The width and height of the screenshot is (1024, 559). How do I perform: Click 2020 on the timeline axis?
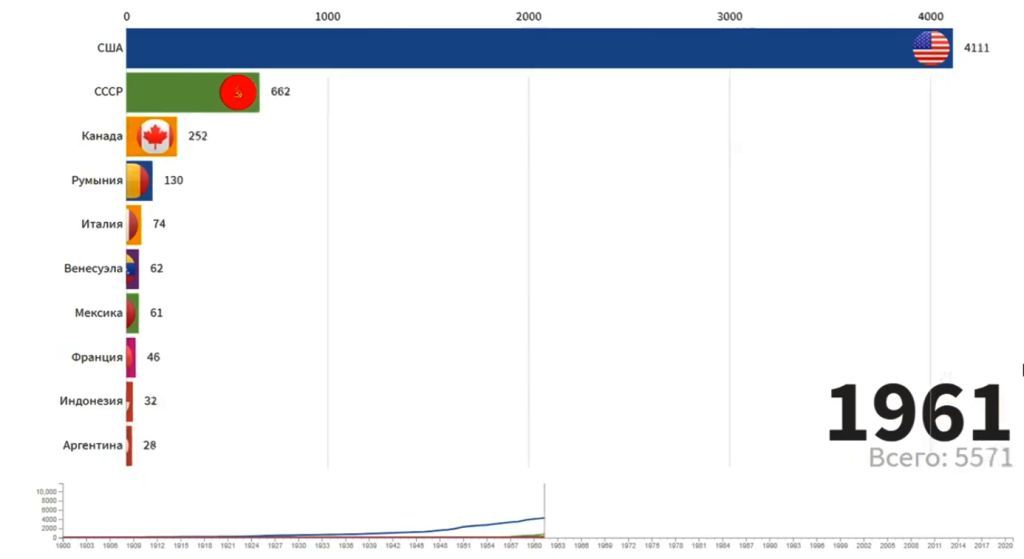tap(1005, 545)
